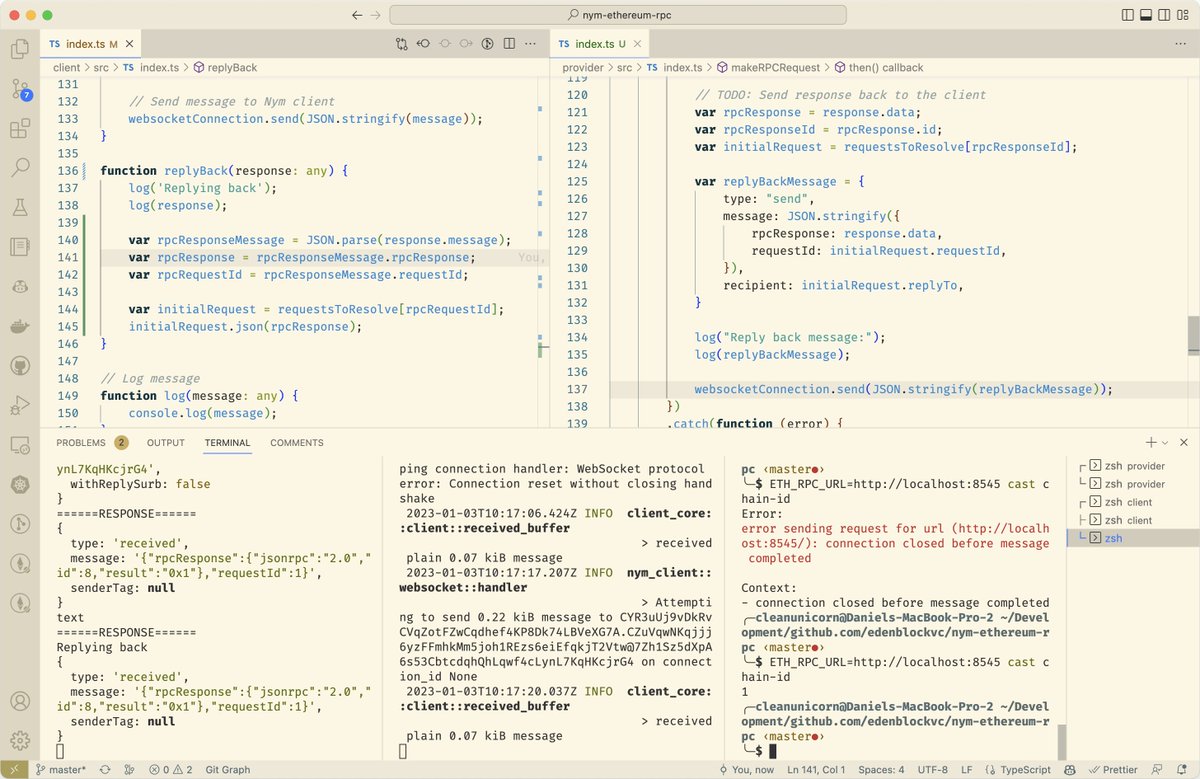The width and height of the screenshot is (1200, 779).
Task: Click Split Editor Right in left editor group
Action: pyautogui.click(x=510, y=44)
